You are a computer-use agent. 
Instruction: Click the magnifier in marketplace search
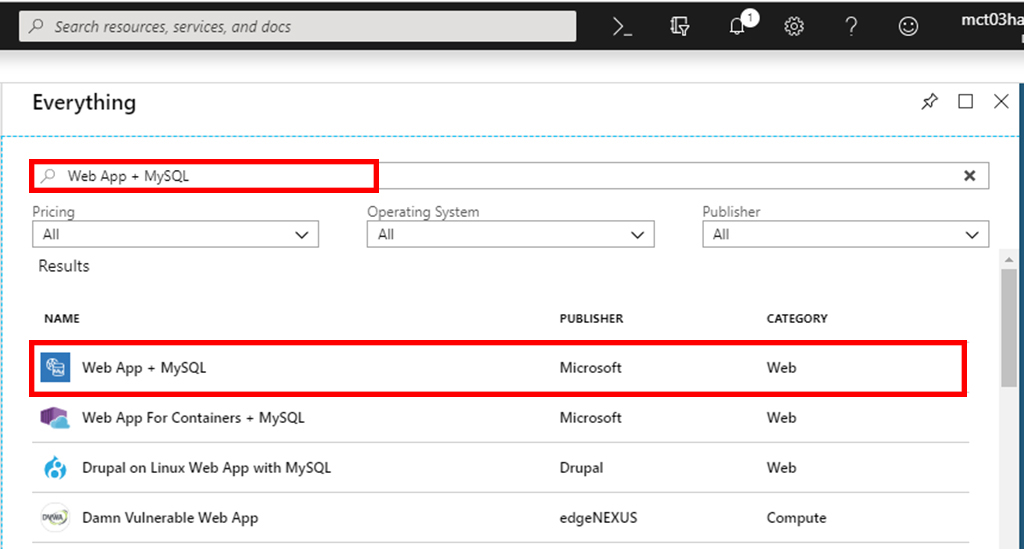click(48, 176)
